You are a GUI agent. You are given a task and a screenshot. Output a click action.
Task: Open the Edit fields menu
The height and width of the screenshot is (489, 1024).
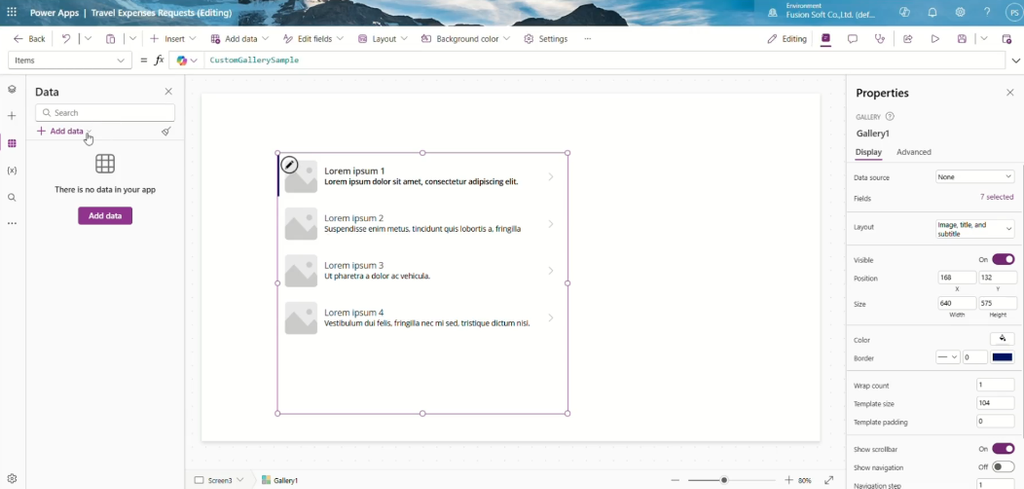313,39
